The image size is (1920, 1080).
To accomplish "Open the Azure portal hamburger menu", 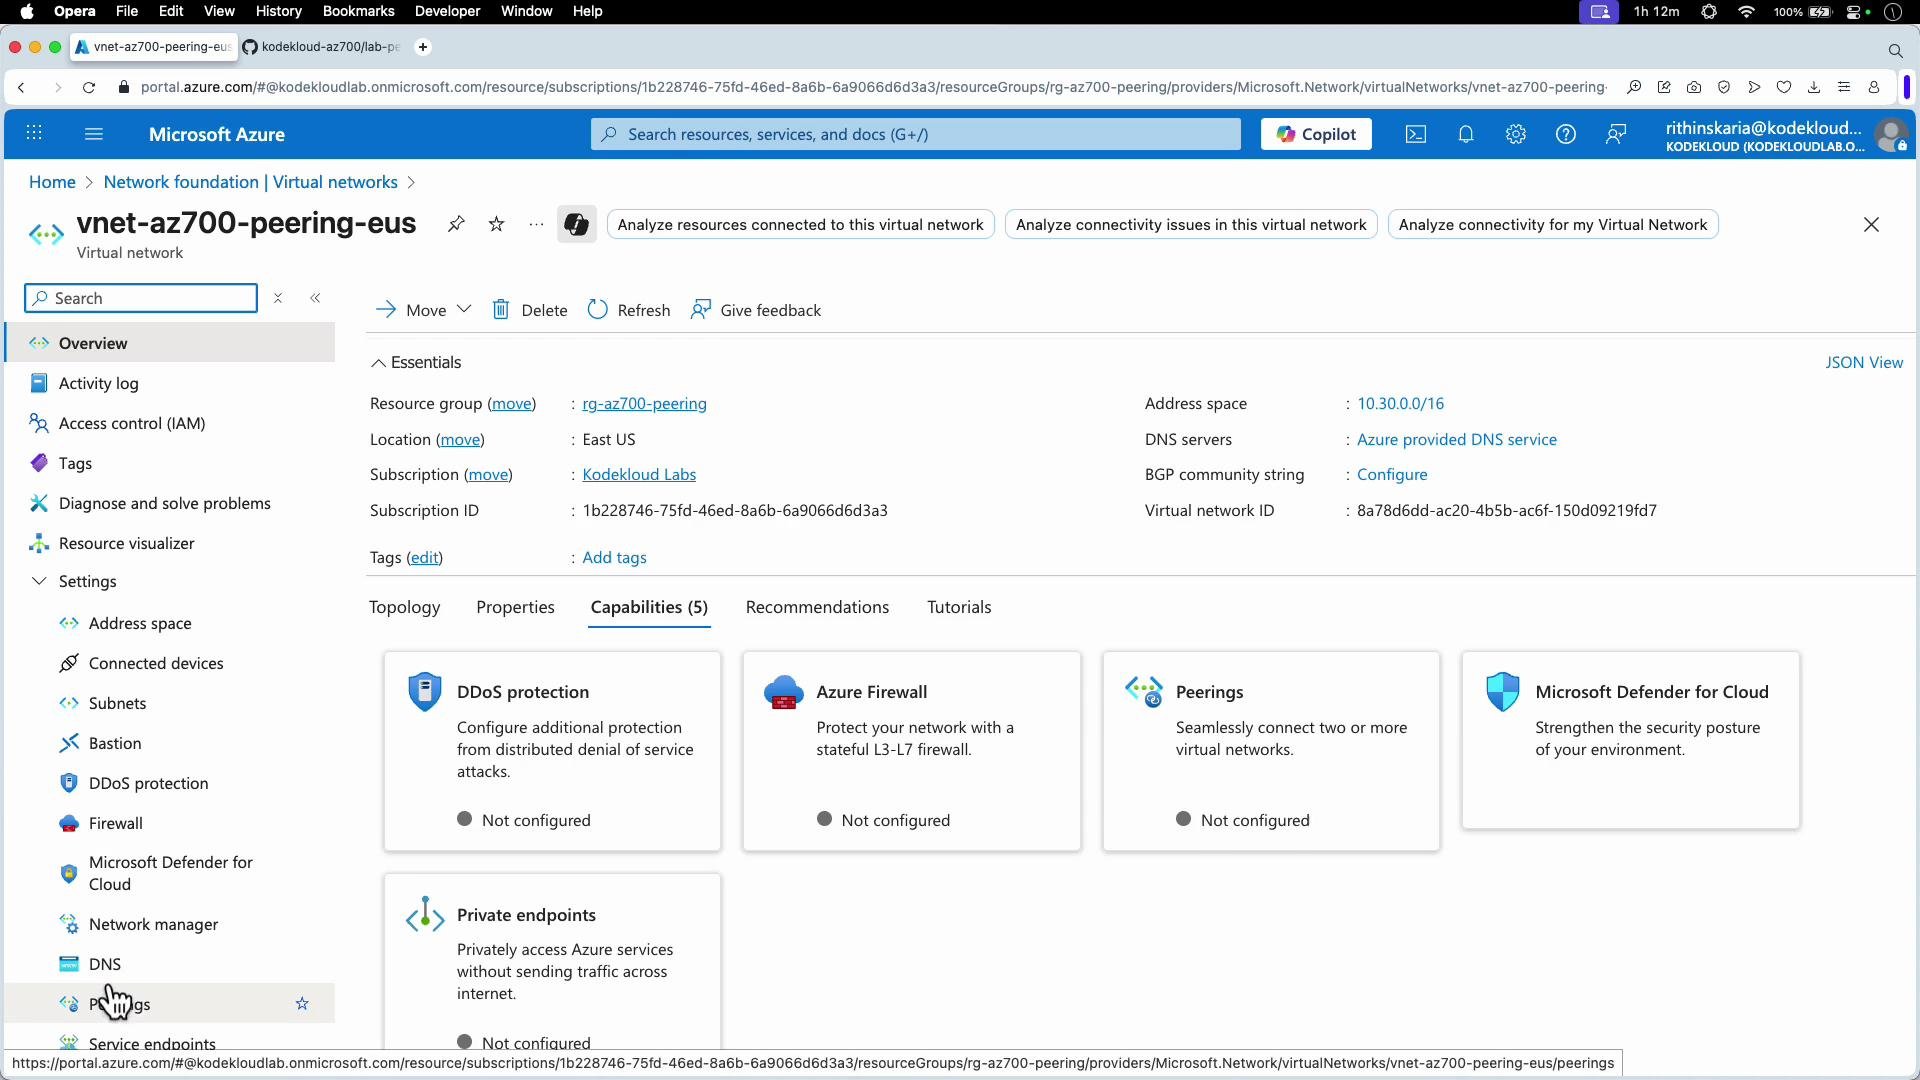I will click(94, 134).
